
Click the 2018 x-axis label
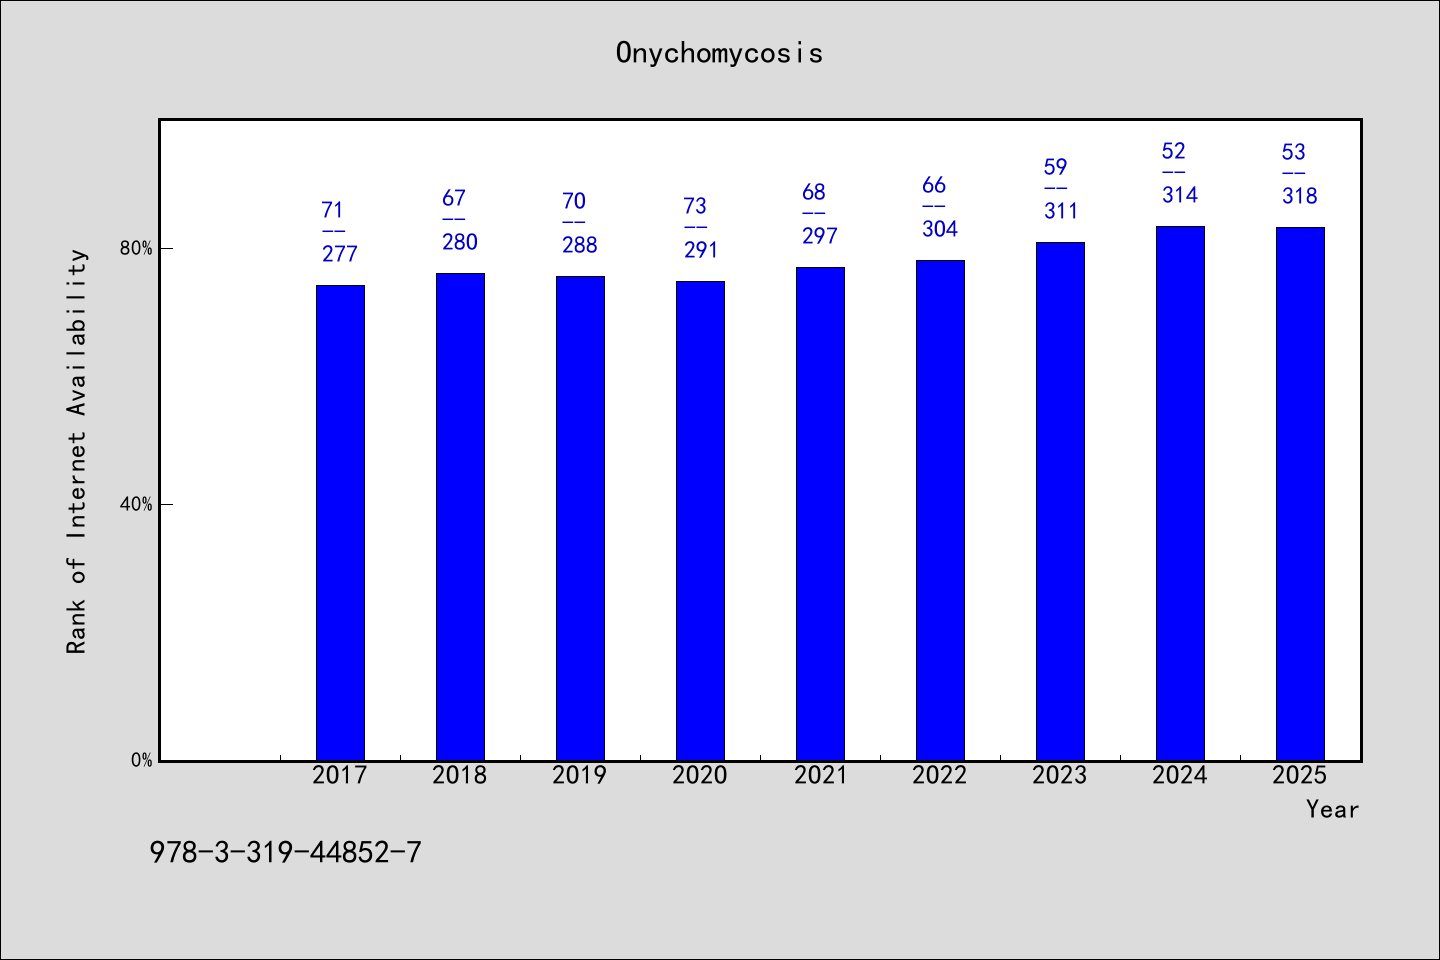pos(460,775)
